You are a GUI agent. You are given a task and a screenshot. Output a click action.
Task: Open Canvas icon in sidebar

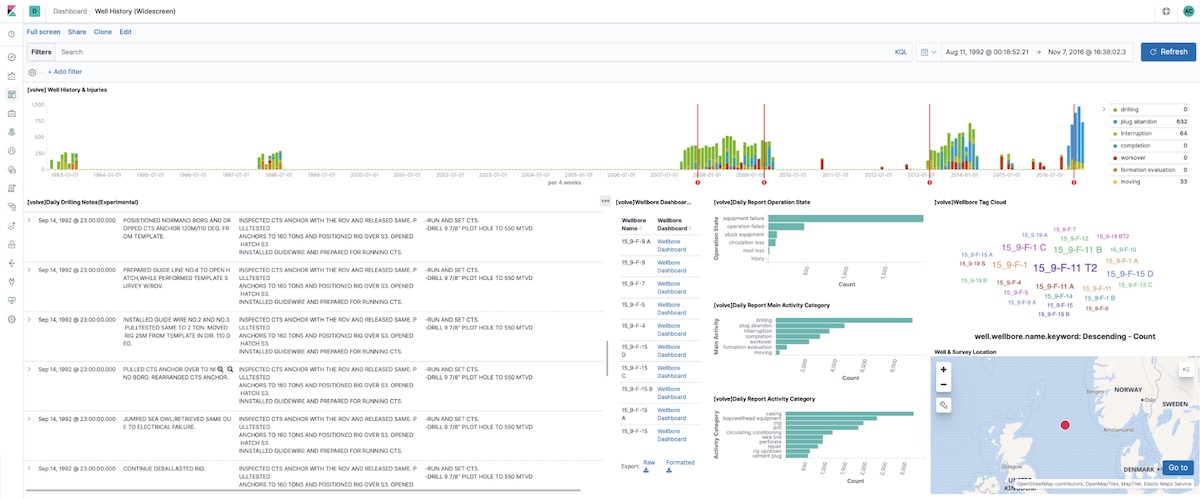pos(11,113)
